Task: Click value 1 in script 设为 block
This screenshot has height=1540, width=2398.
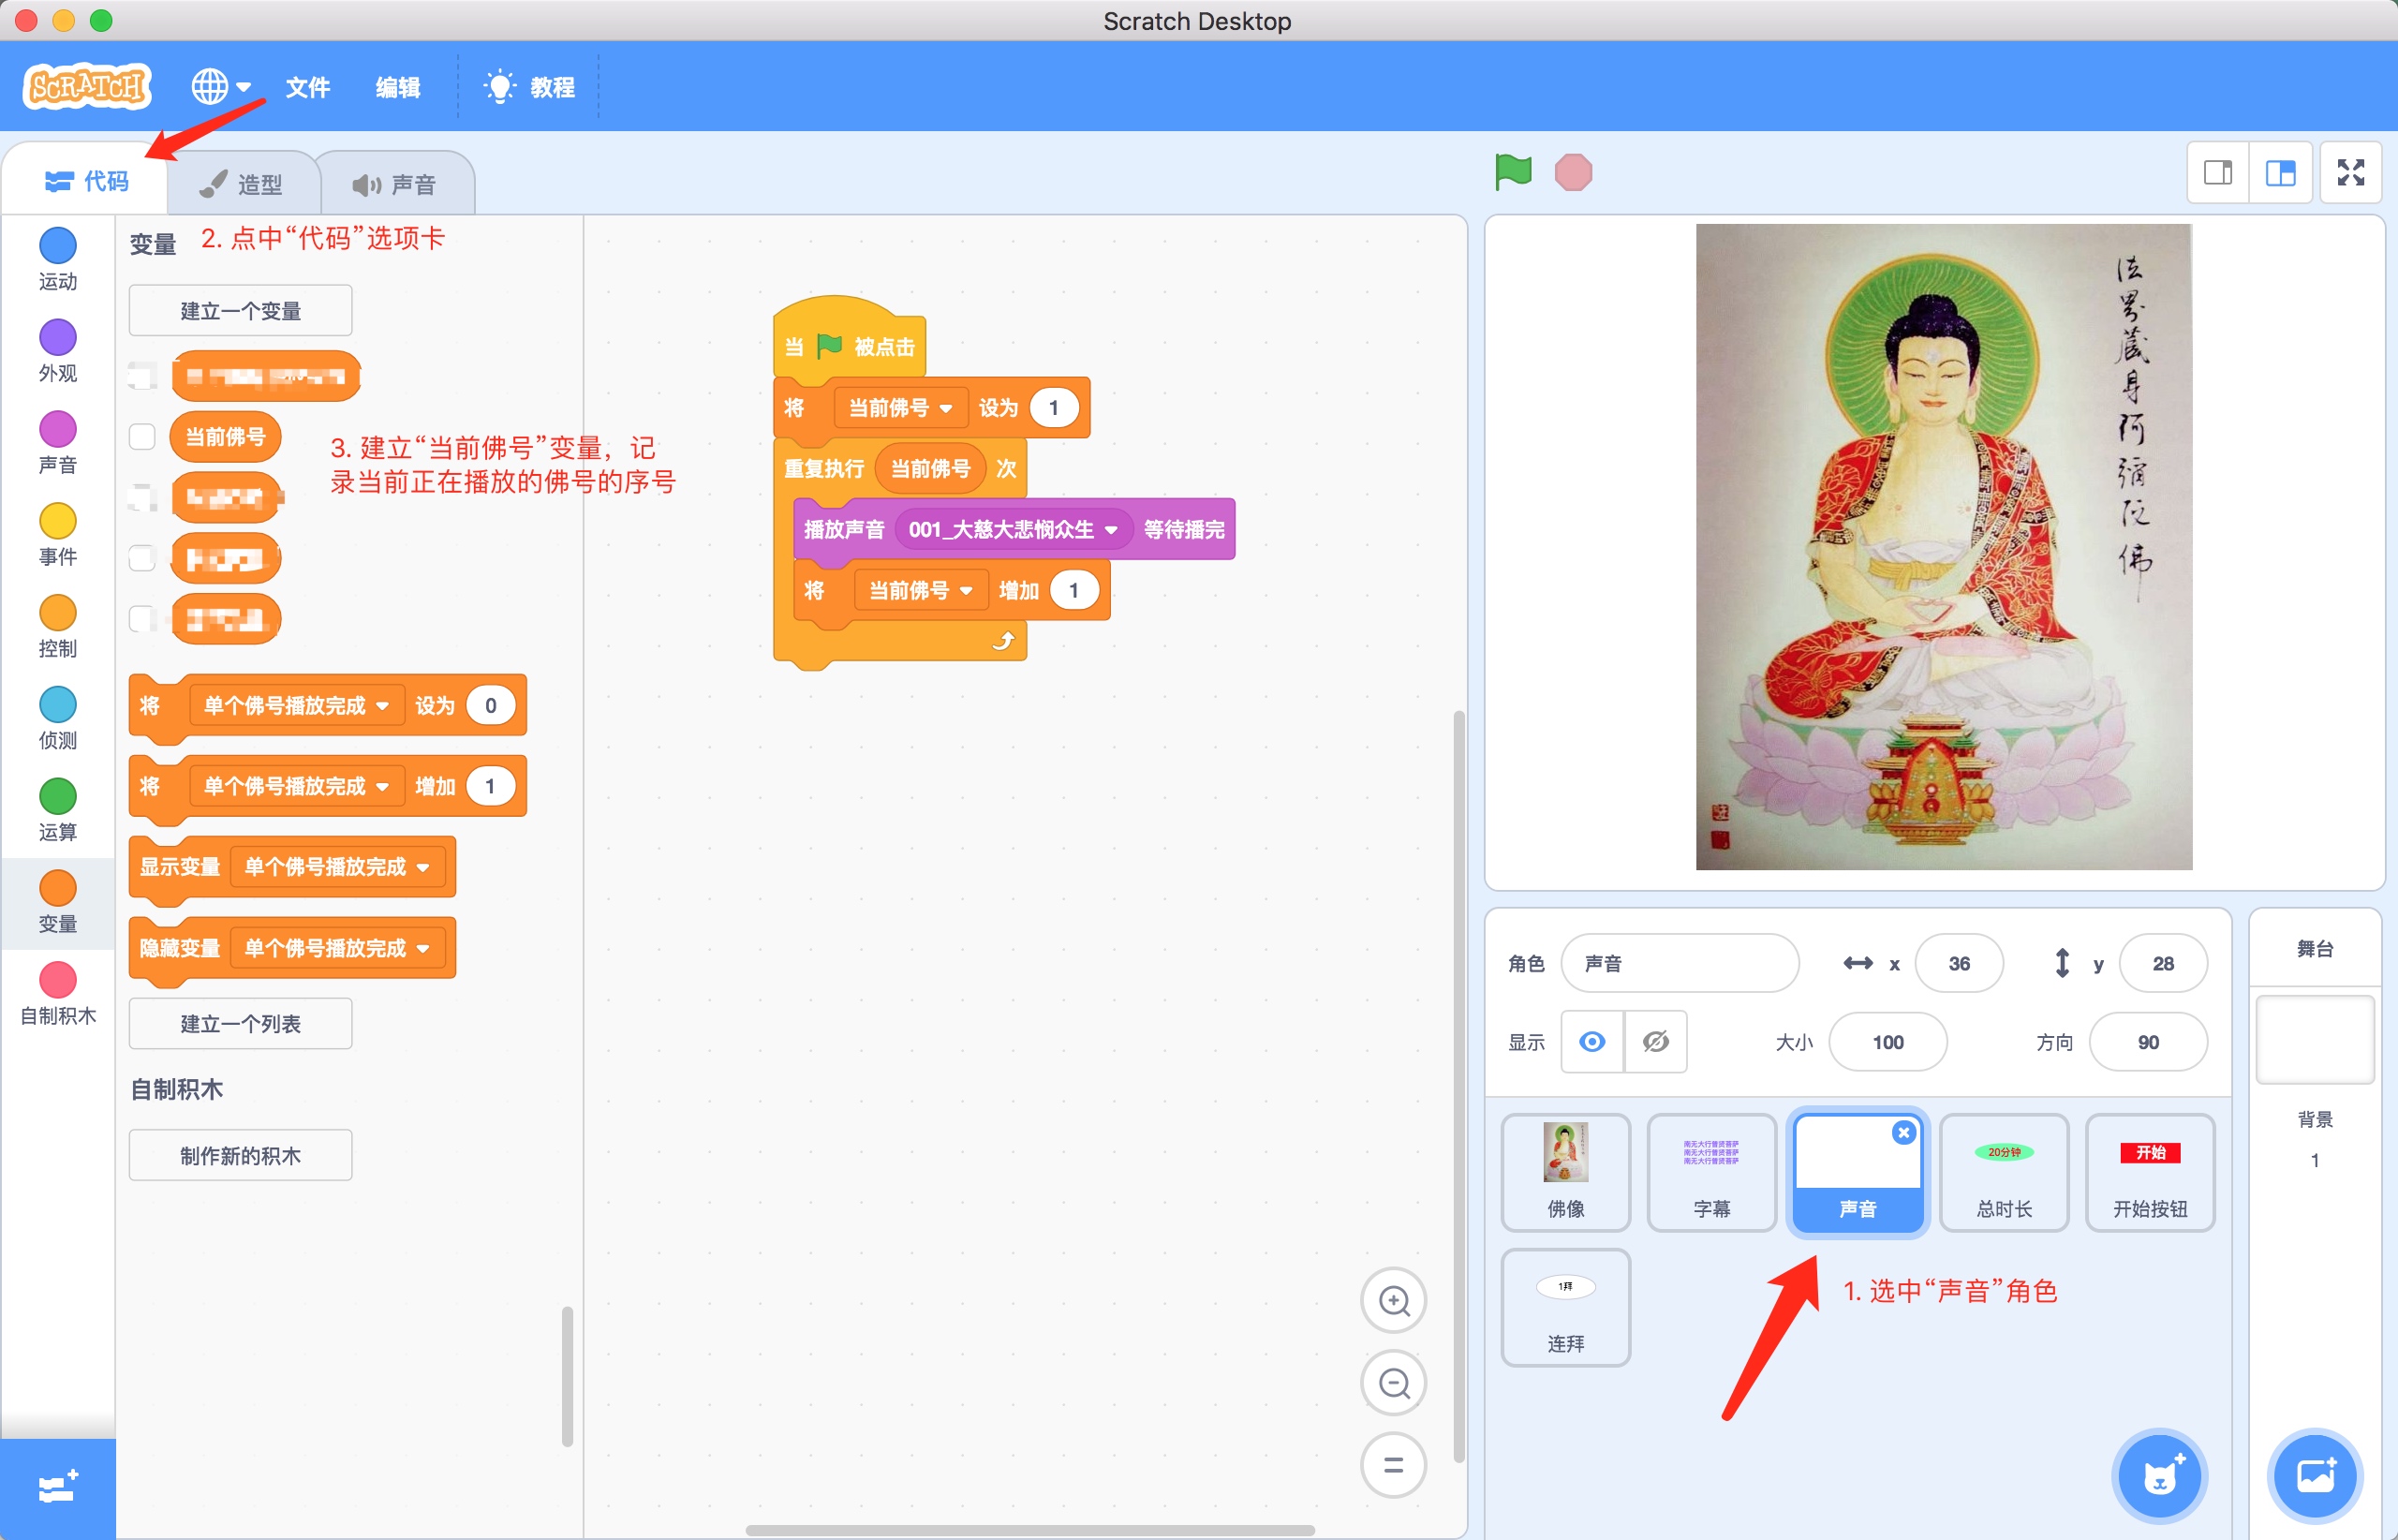Action: pyautogui.click(x=1053, y=408)
